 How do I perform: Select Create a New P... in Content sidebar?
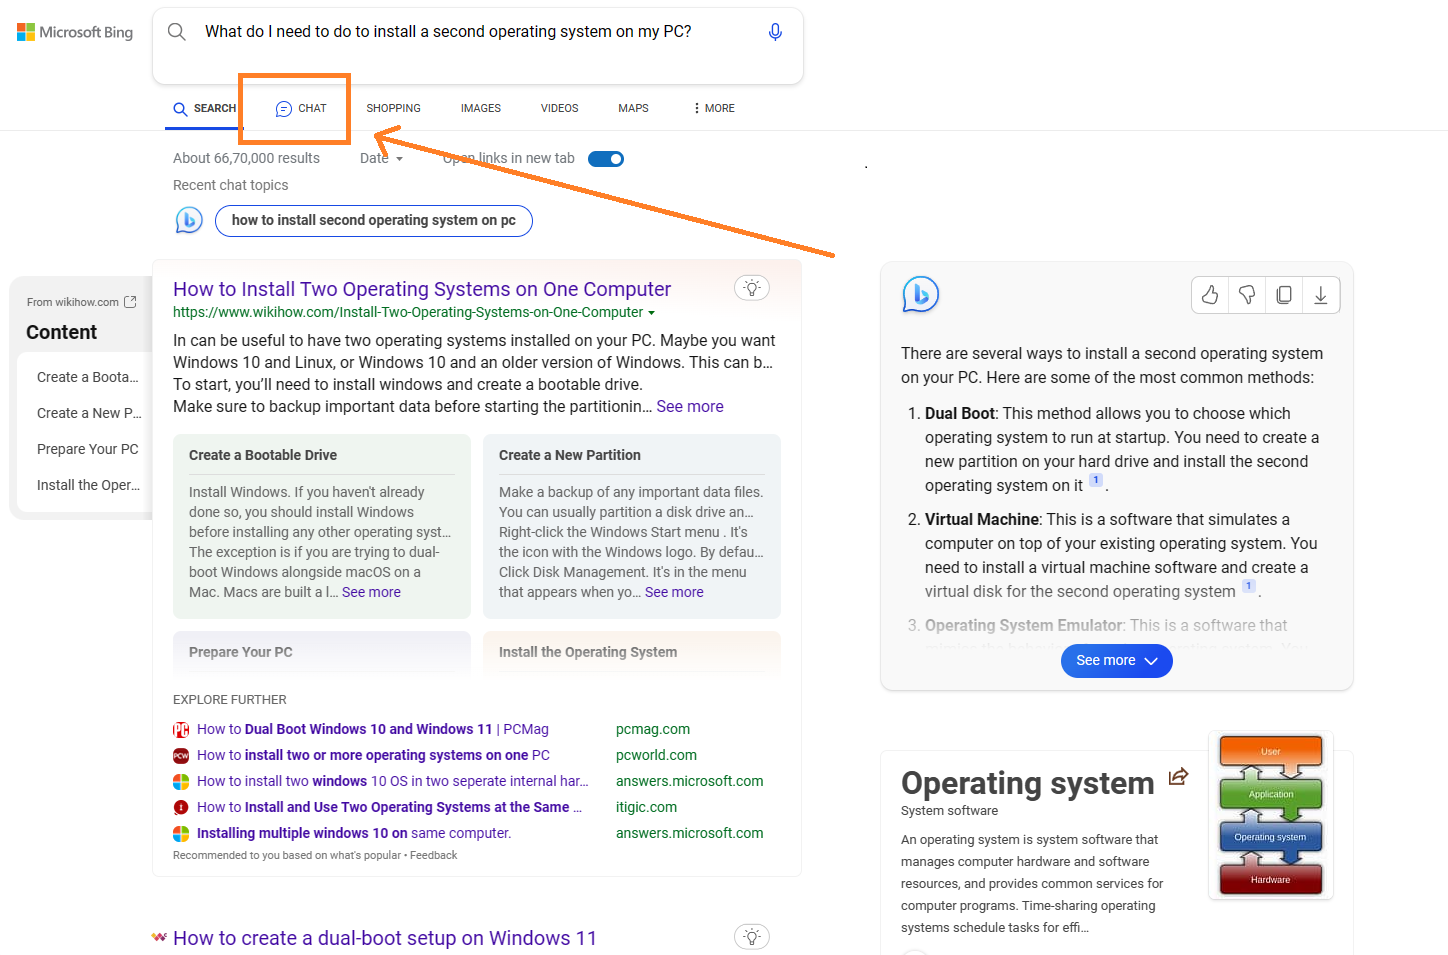coord(89,413)
